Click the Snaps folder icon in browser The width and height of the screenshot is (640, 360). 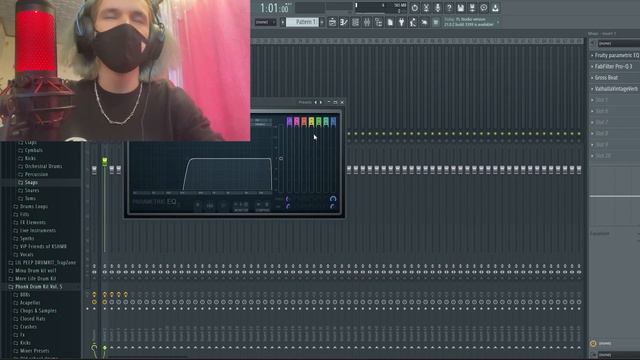click(20, 182)
